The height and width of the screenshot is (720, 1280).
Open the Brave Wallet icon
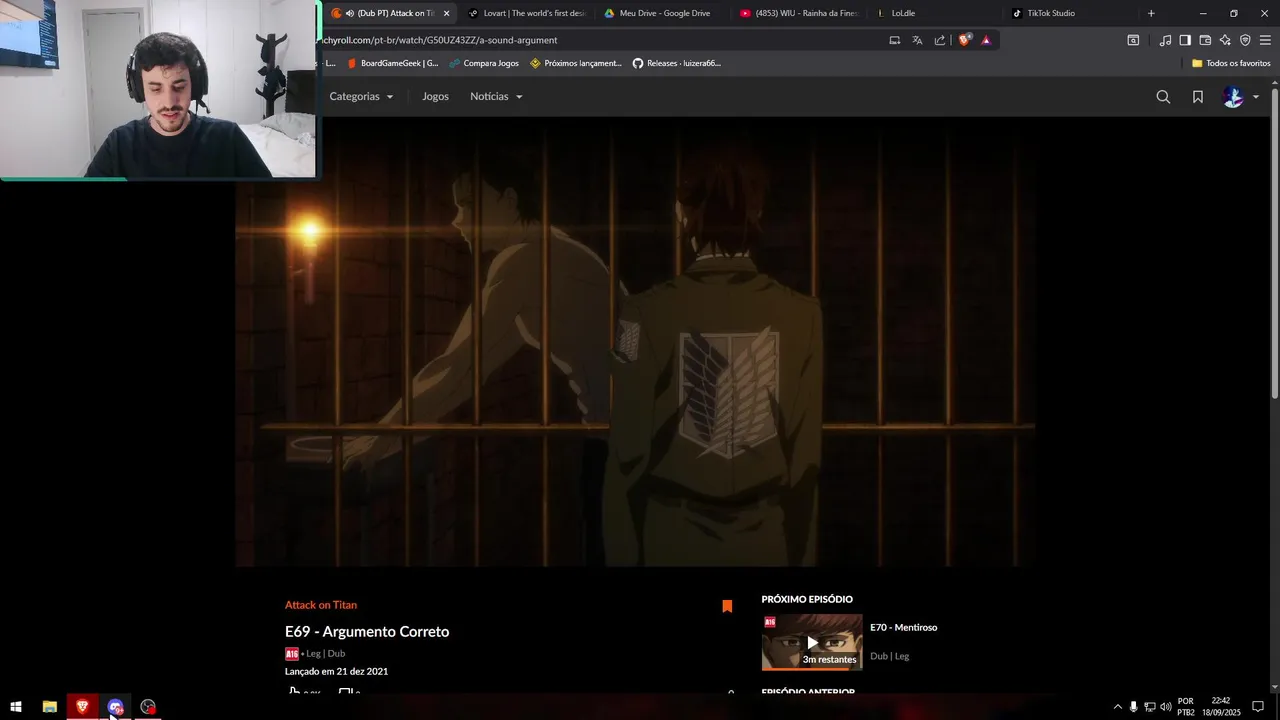(1205, 40)
